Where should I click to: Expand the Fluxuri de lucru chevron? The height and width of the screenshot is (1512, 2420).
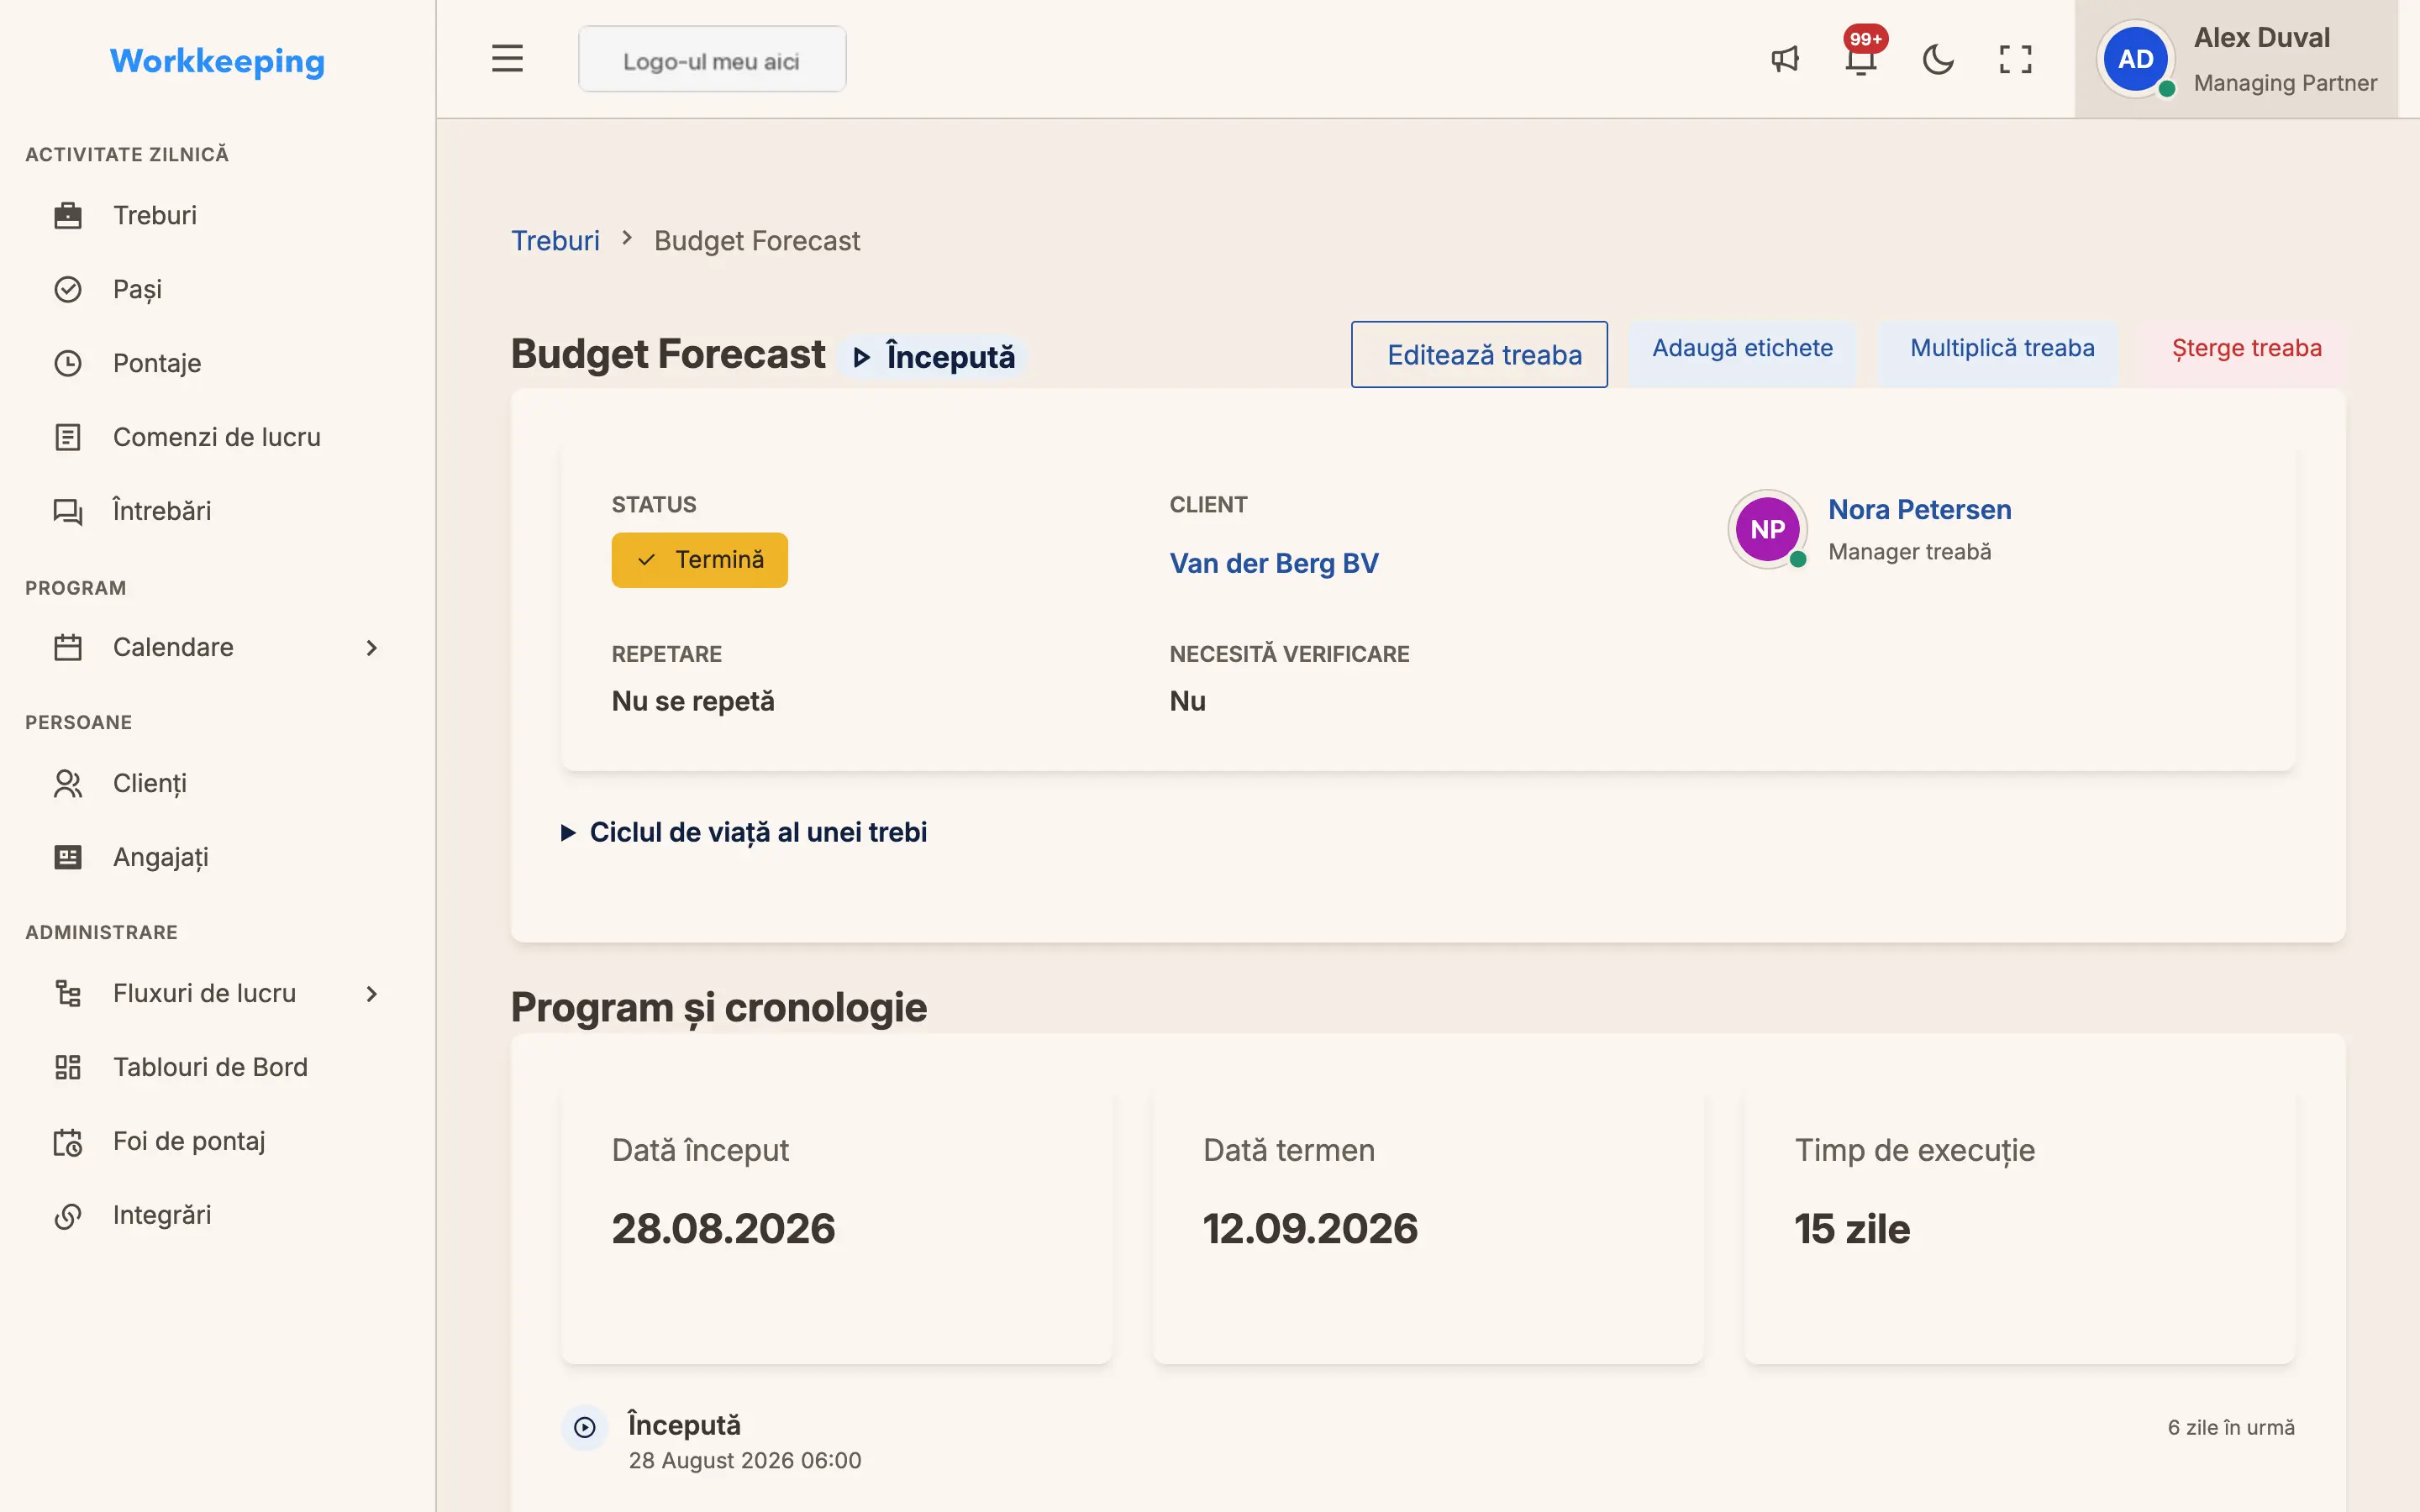[x=372, y=993]
